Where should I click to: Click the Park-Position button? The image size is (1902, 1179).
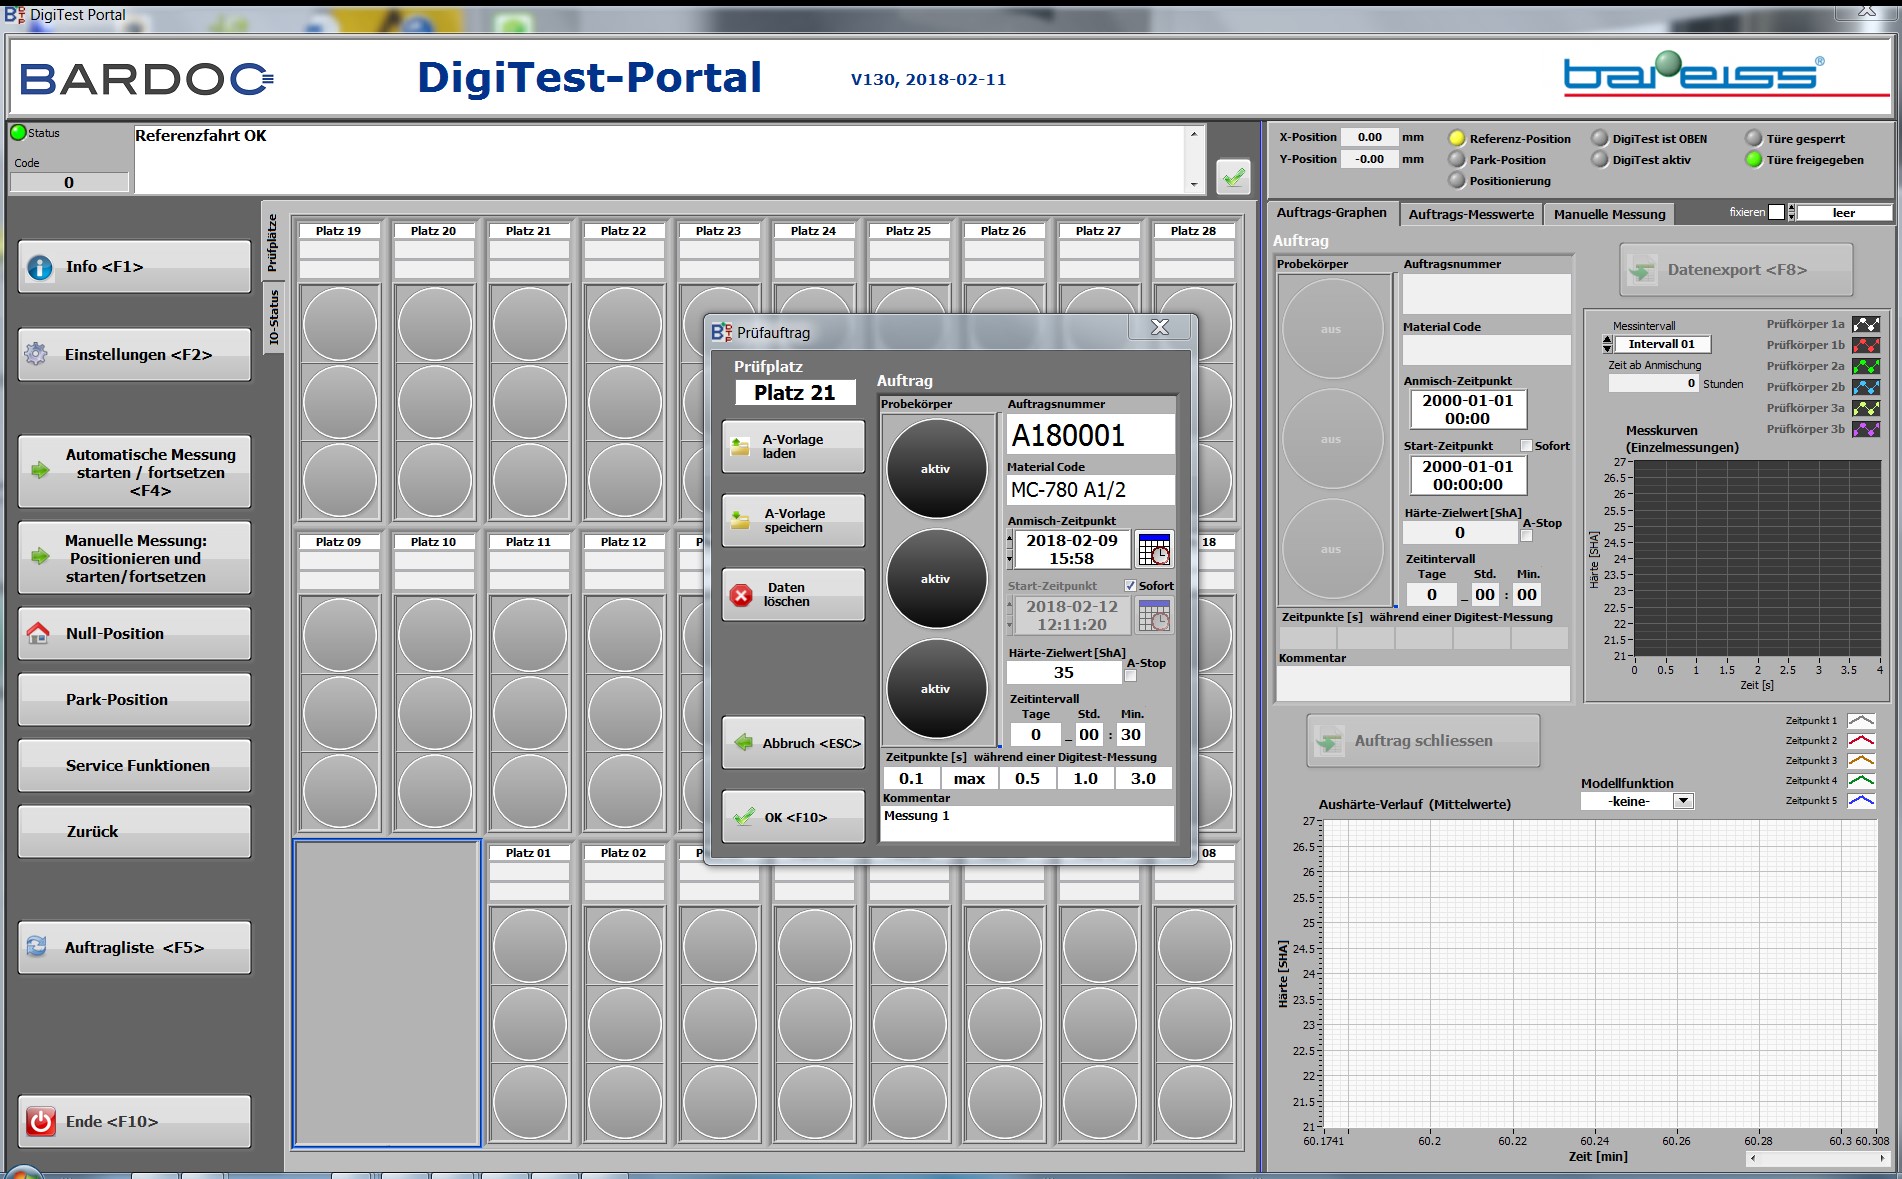click(134, 700)
